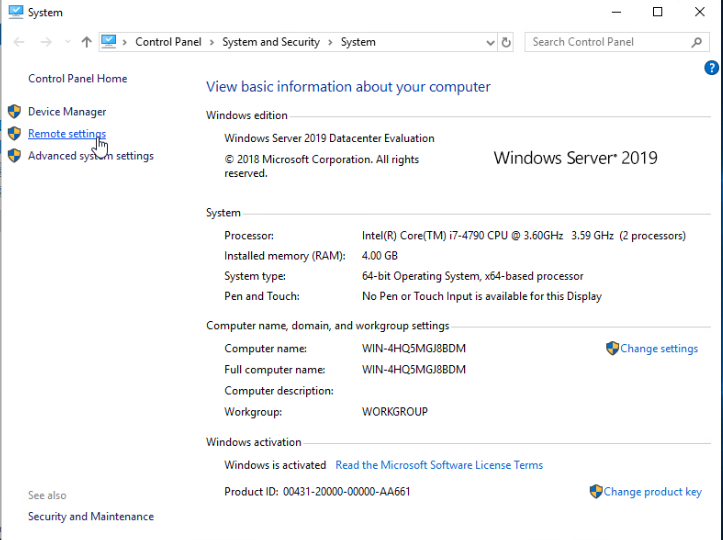The width and height of the screenshot is (723, 540).
Task: Click the System window title icon
Action: [16, 12]
